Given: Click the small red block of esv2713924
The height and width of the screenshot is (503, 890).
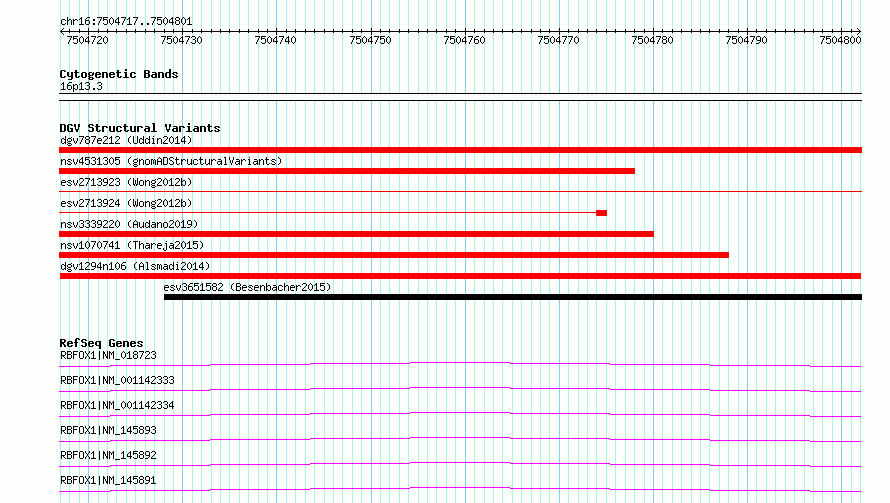Looking at the screenshot, I should (602, 213).
